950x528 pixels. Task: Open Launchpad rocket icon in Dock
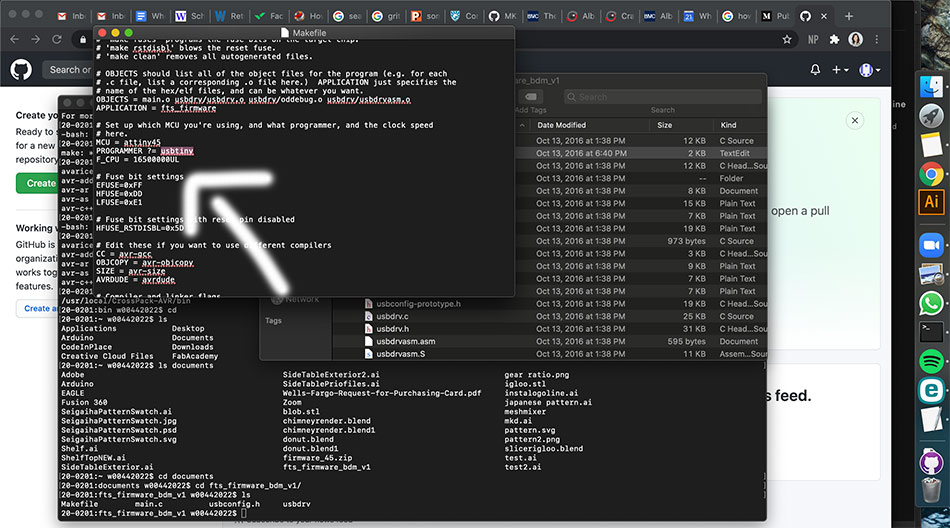931,115
